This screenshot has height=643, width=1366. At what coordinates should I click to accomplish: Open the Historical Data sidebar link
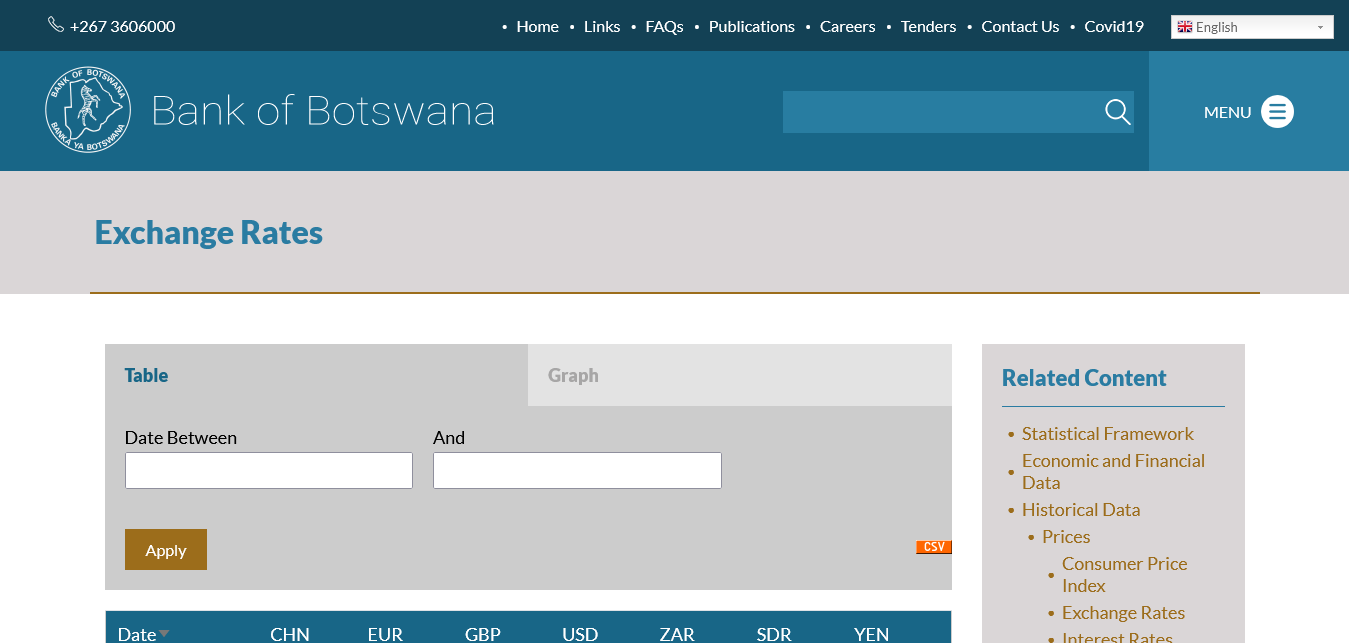point(1080,510)
